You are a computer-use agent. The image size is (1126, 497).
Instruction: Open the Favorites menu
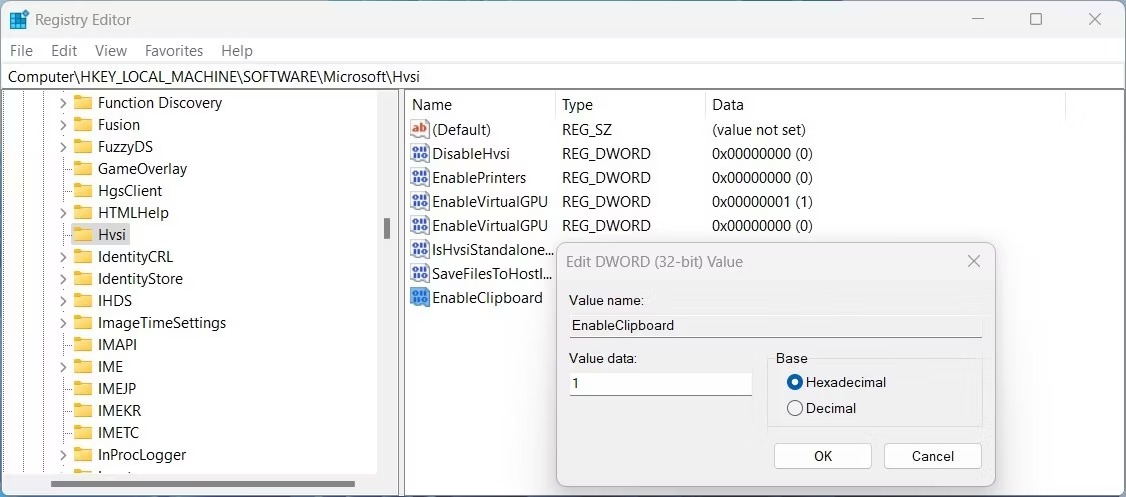click(x=174, y=51)
